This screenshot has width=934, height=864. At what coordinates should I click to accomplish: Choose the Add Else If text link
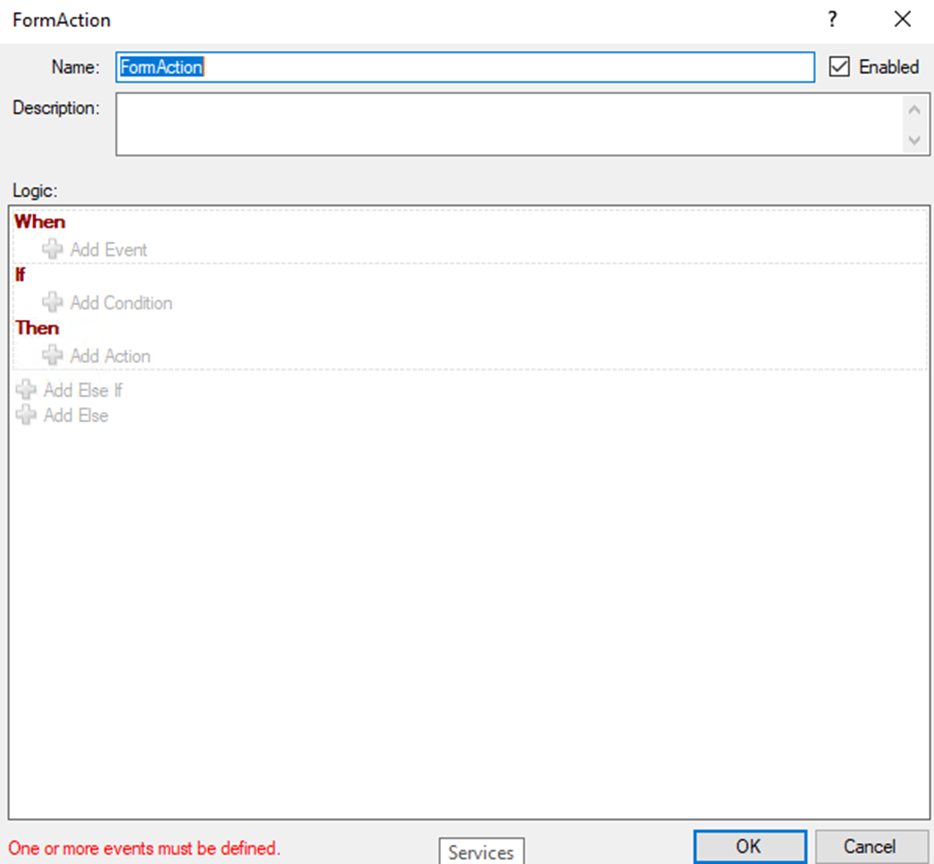pyautogui.click(x=83, y=390)
